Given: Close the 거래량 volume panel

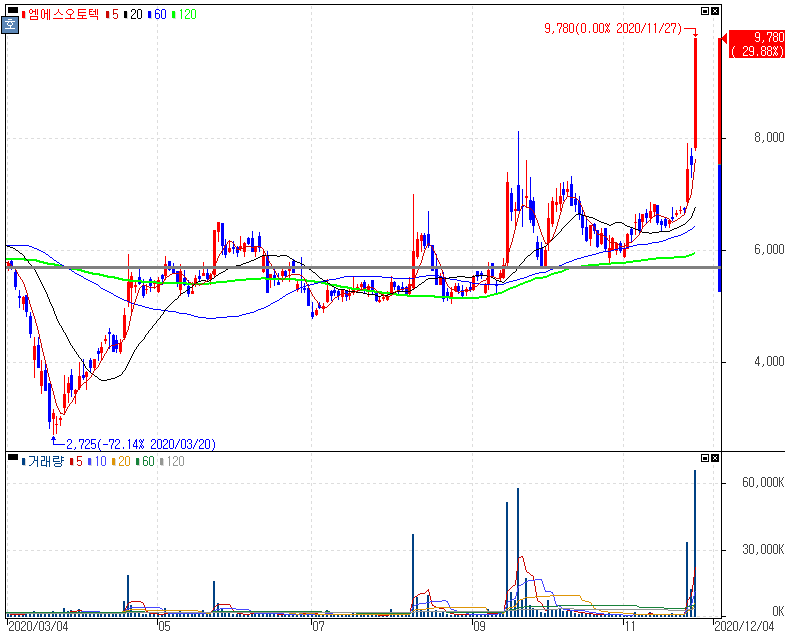Looking at the screenshot, I should [x=715, y=458].
